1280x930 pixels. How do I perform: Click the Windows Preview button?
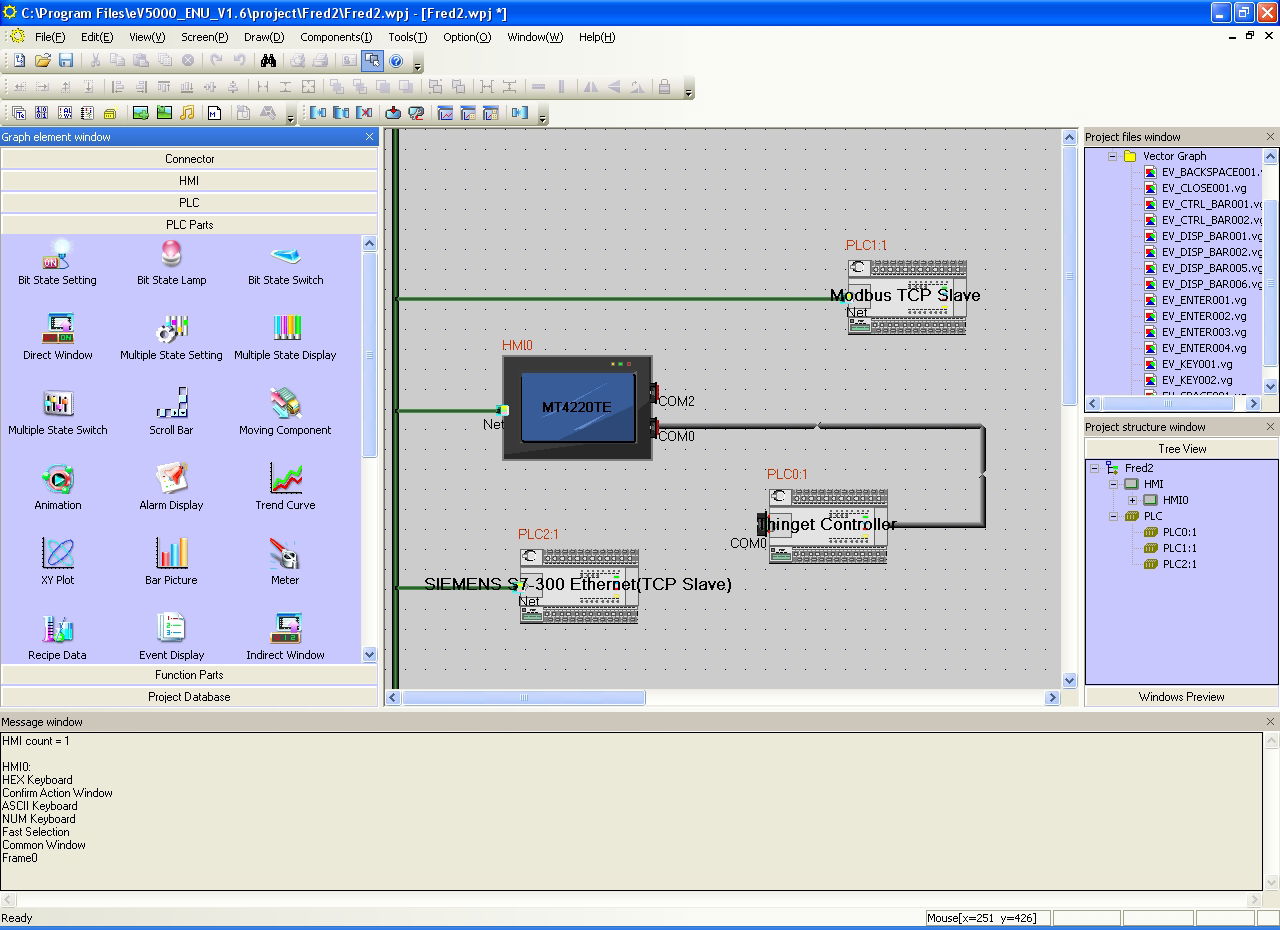pyautogui.click(x=1181, y=697)
